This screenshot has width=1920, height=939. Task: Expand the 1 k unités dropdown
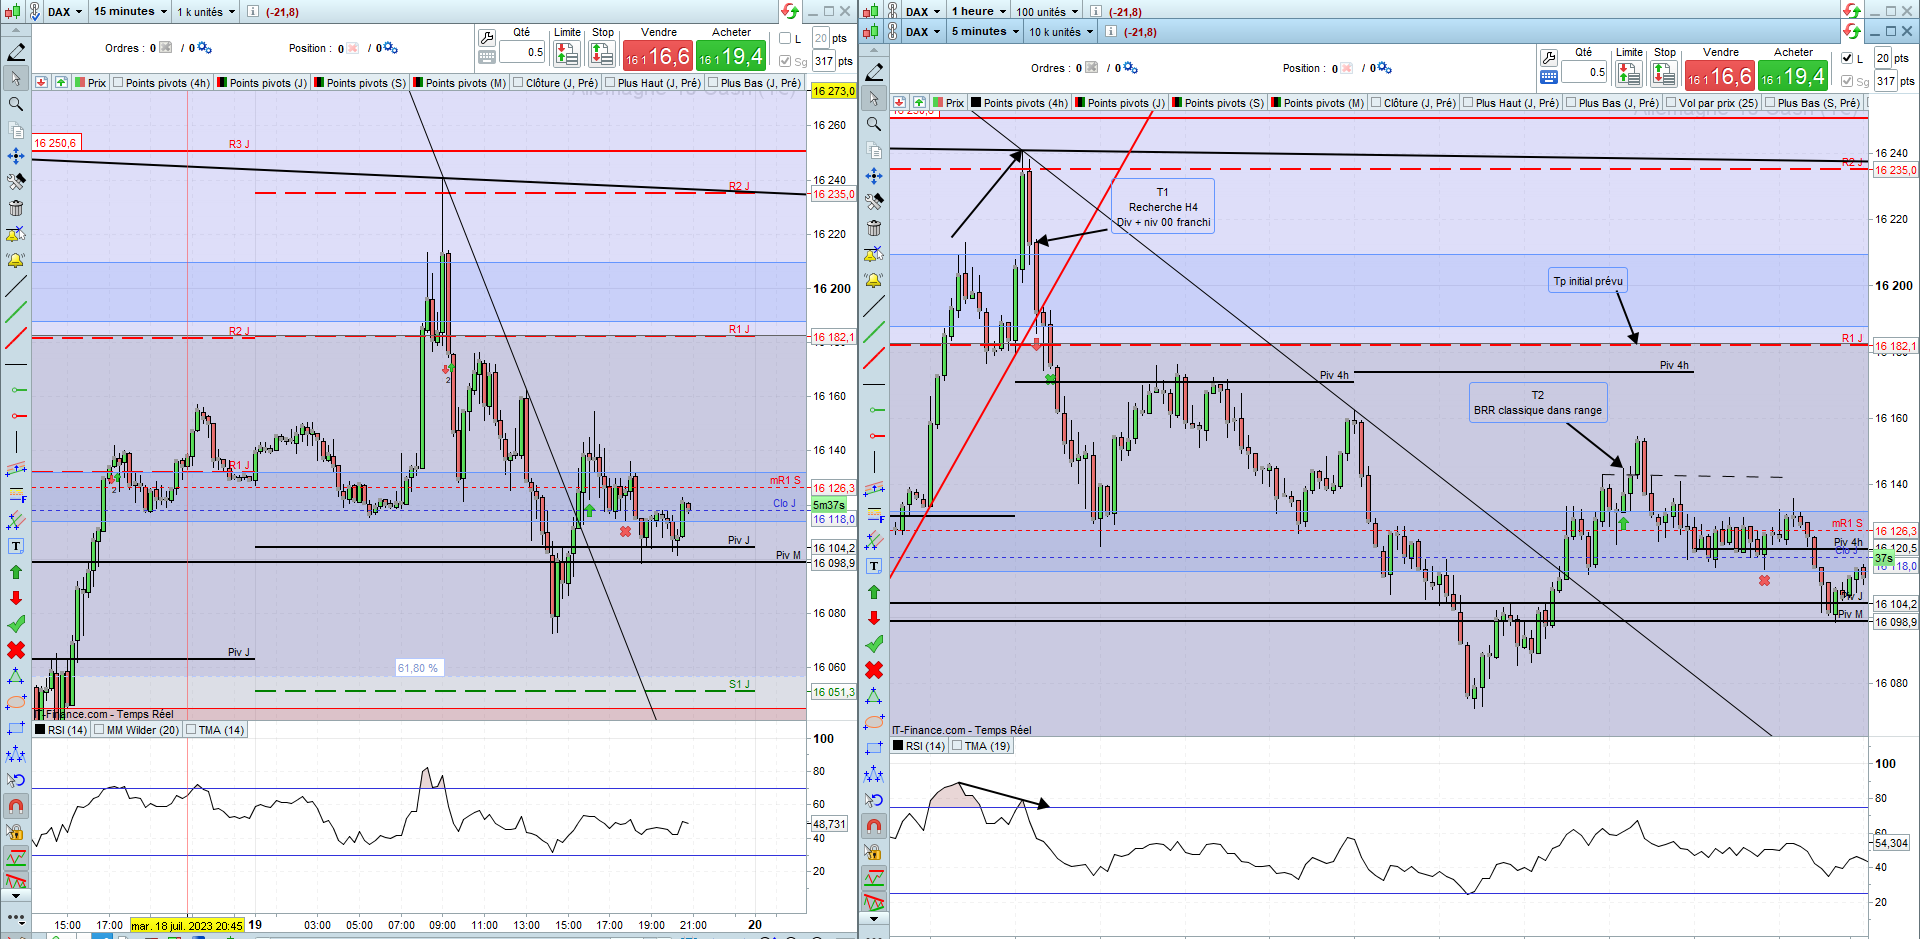click(206, 12)
